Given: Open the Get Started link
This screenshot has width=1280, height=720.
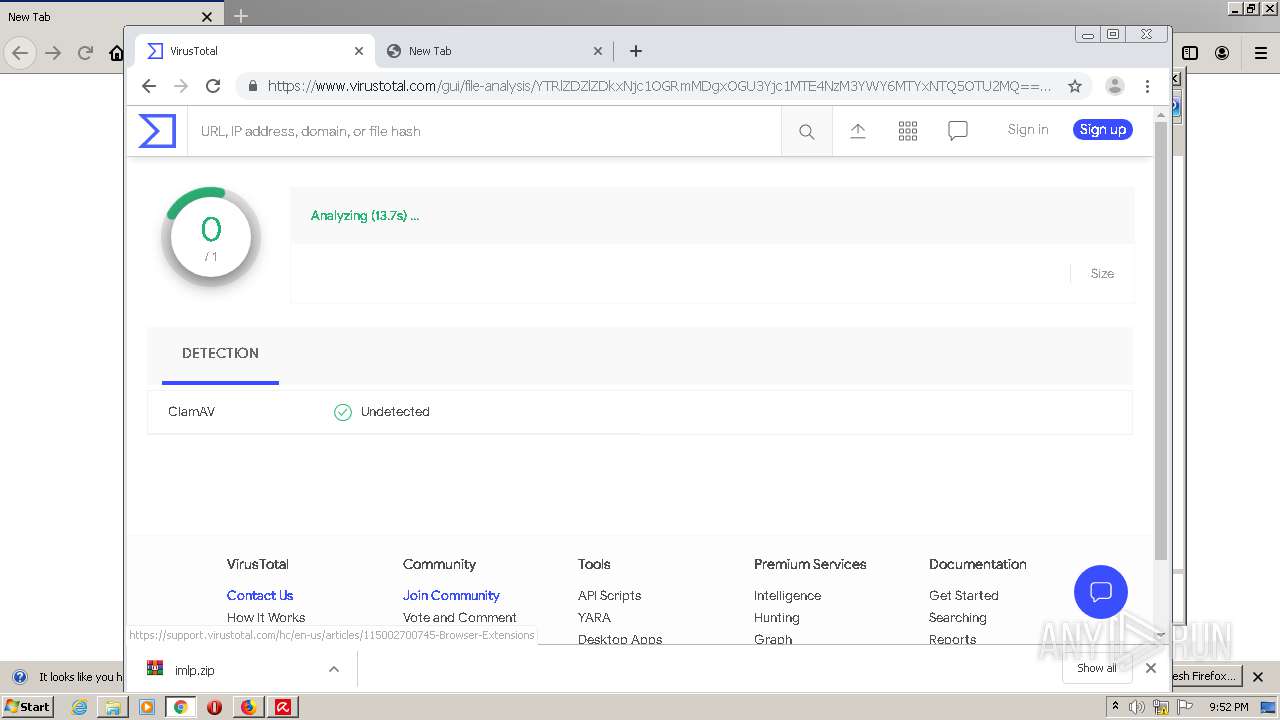Looking at the screenshot, I should coord(963,595).
